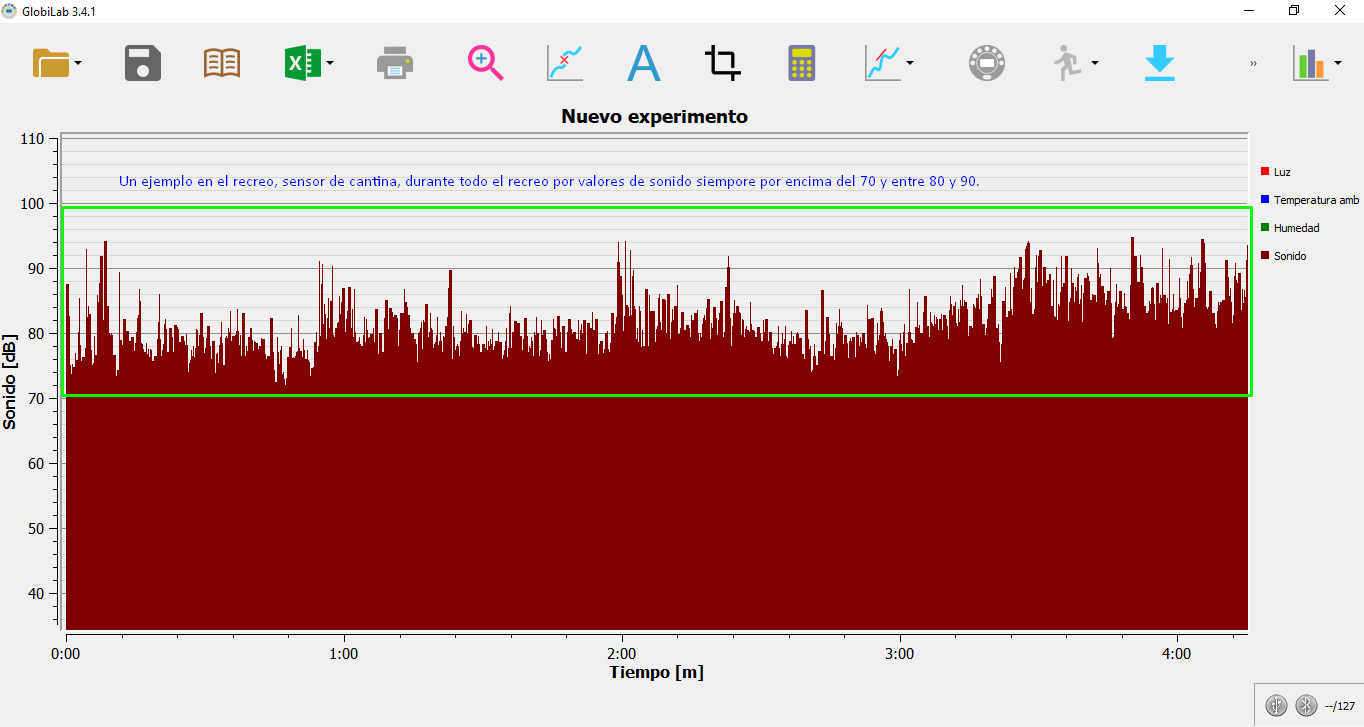Image resolution: width=1364 pixels, height=727 pixels.
Task: Select the magnifier zoom tool
Action: coord(485,63)
